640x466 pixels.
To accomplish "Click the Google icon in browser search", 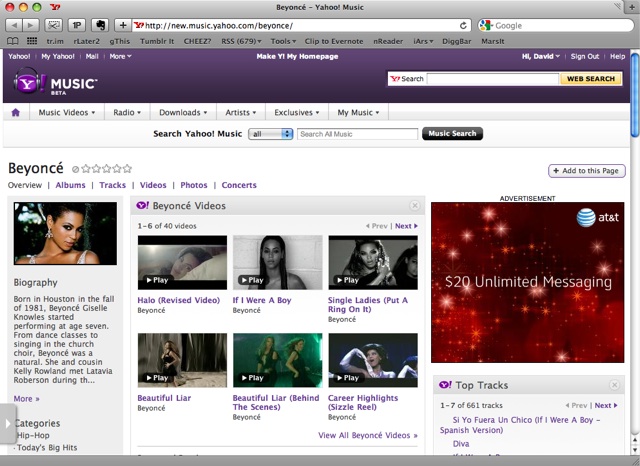I will point(485,25).
